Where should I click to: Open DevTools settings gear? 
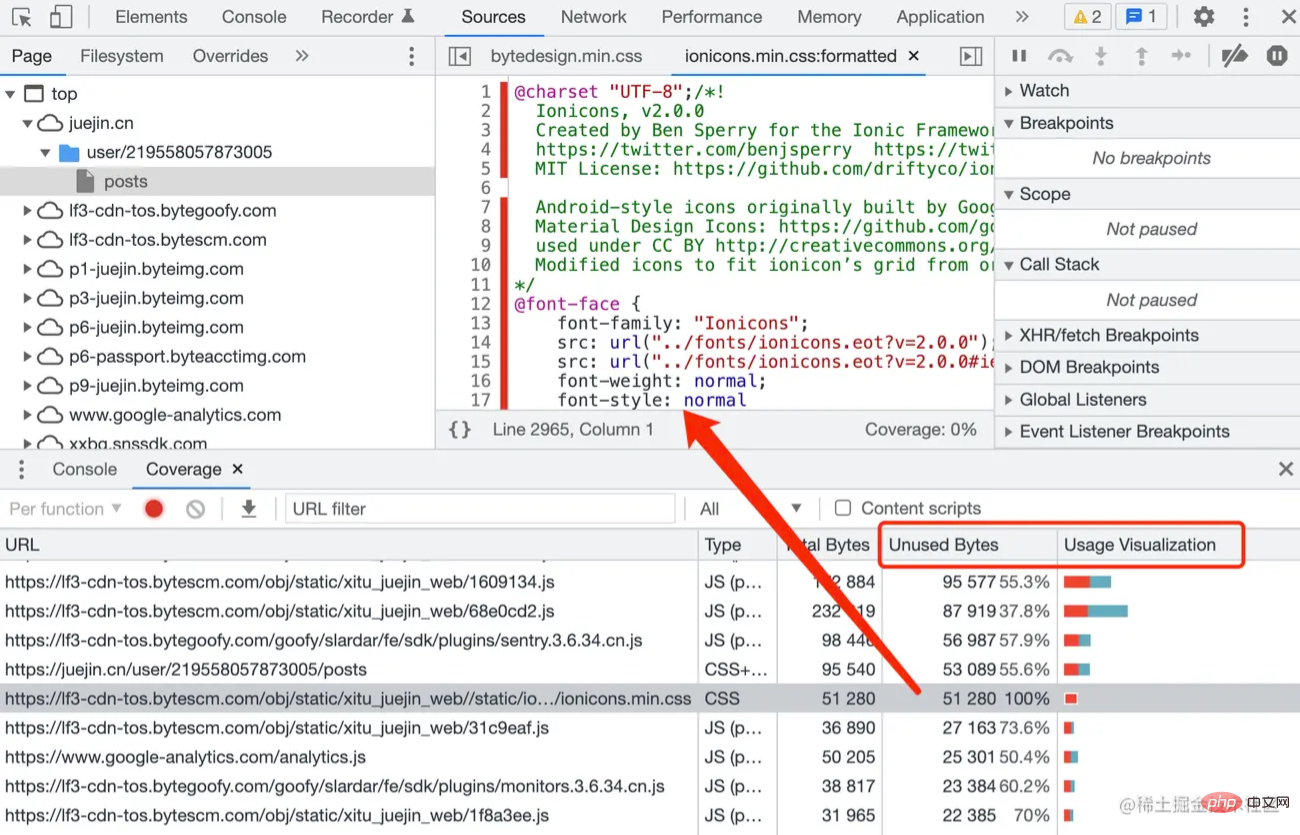tap(1204, 17)
